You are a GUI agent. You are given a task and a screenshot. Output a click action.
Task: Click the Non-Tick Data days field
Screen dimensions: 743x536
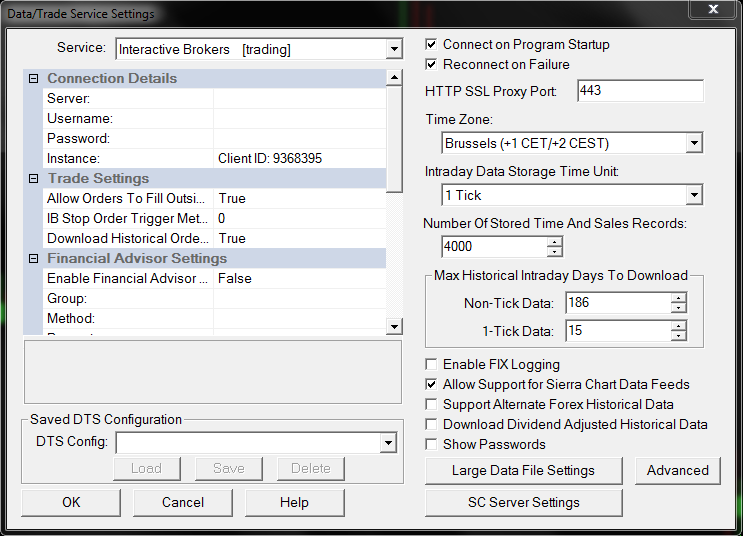click(x=618, y=303)
